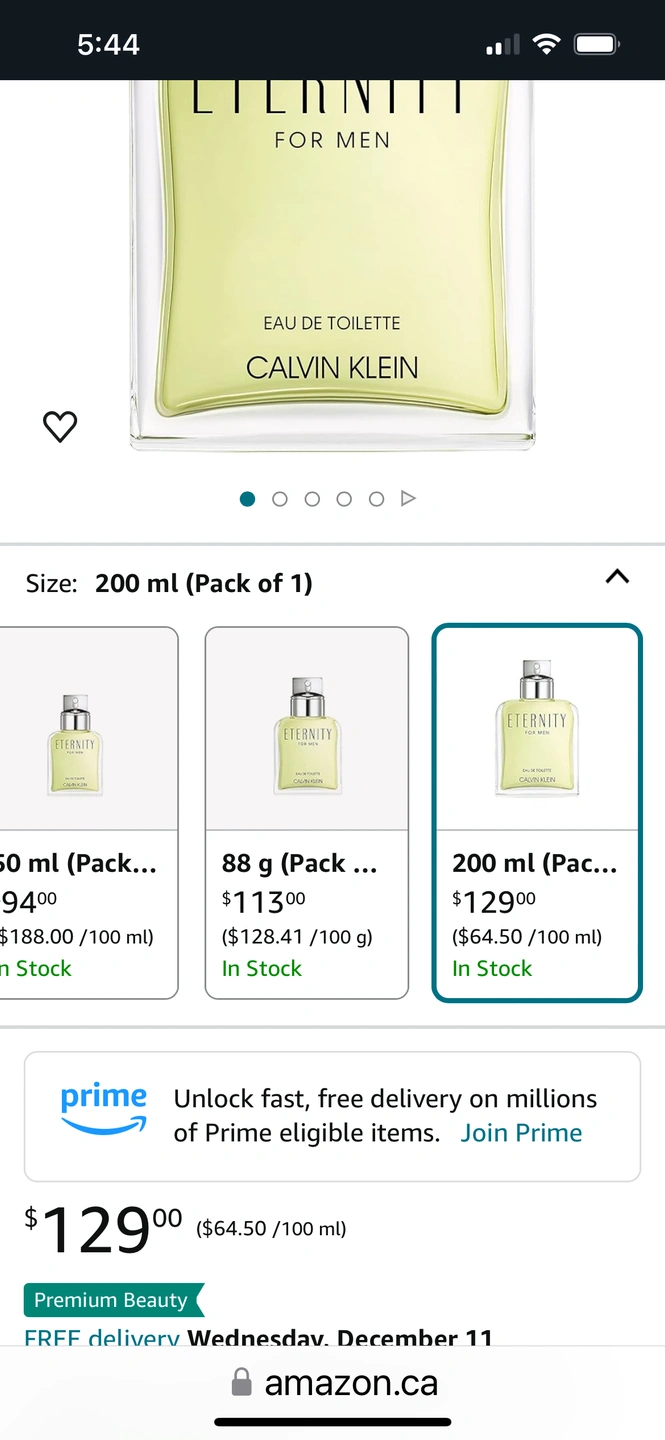Select the first image carousel dot

[x=248, y=499]
